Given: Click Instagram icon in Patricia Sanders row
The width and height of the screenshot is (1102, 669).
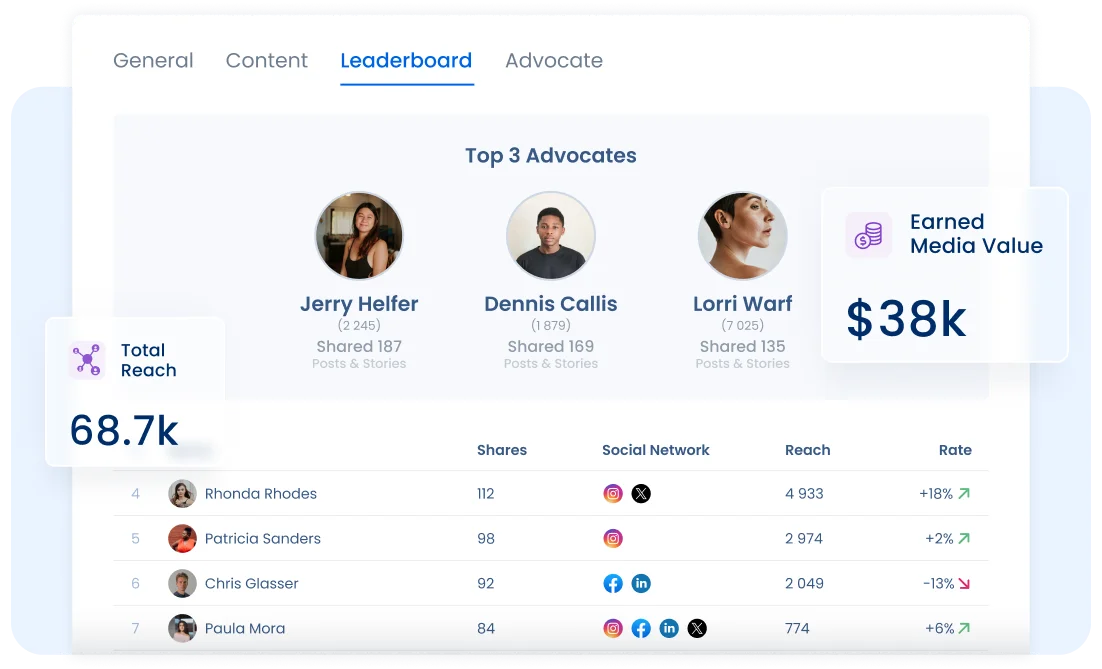Looking at the screenshot, I should tap(613, 538).
